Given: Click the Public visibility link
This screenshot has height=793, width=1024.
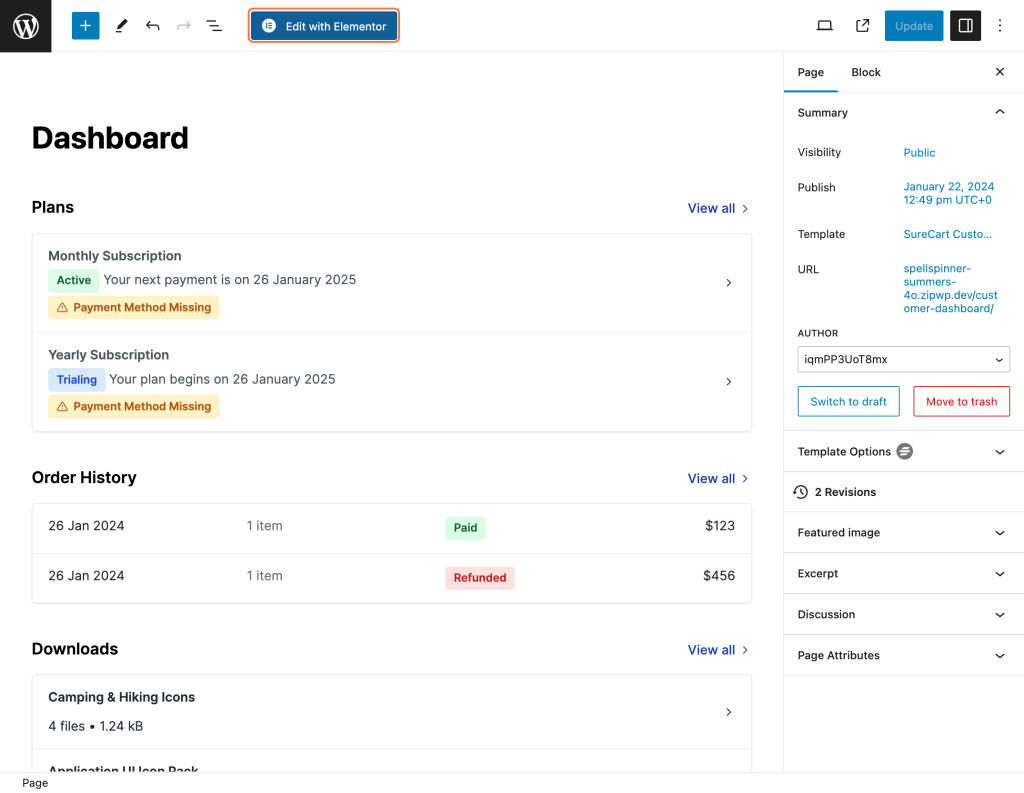Looking at the screenshot, I should tap(919, 153).
